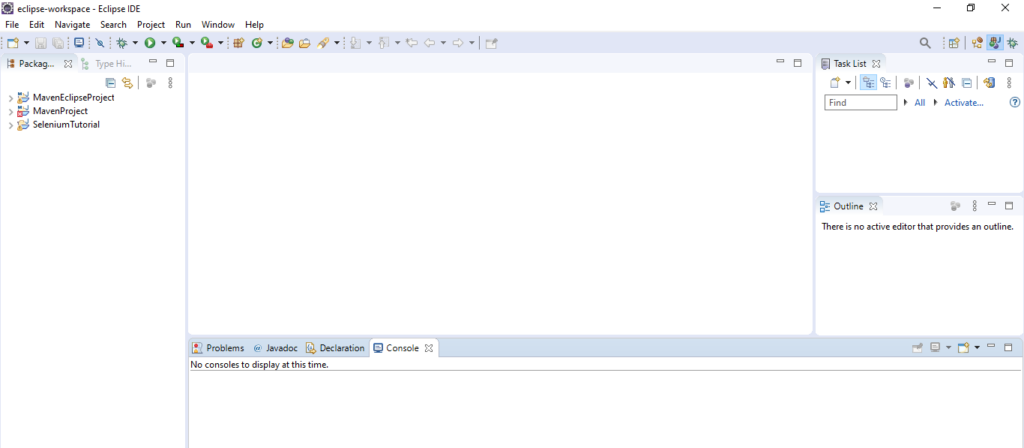Toggle Show Only My Tasks icon
1024x448 pixels.
pyautogui.click(x=950, y=83)
